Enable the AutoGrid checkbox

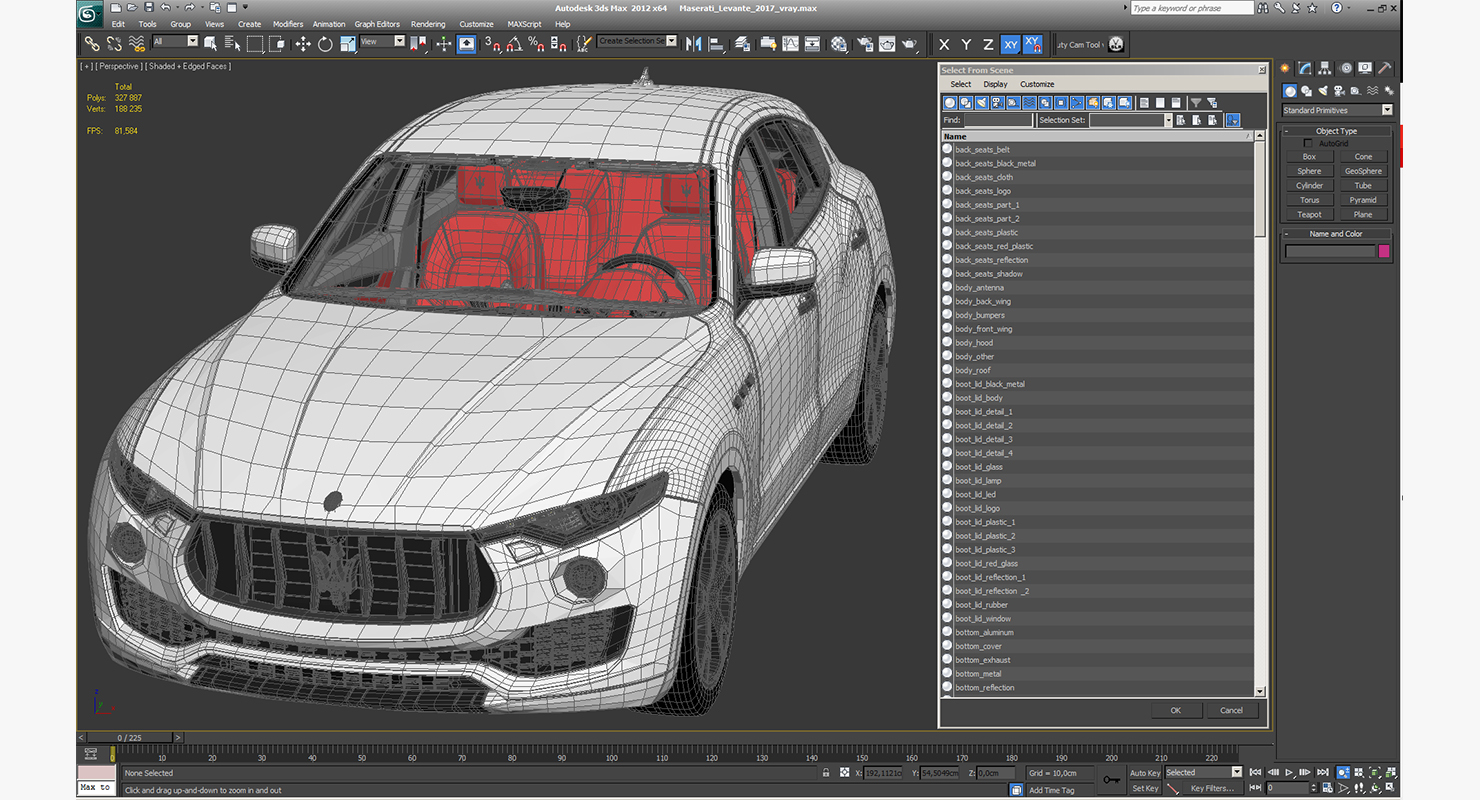coord(1308,143)
